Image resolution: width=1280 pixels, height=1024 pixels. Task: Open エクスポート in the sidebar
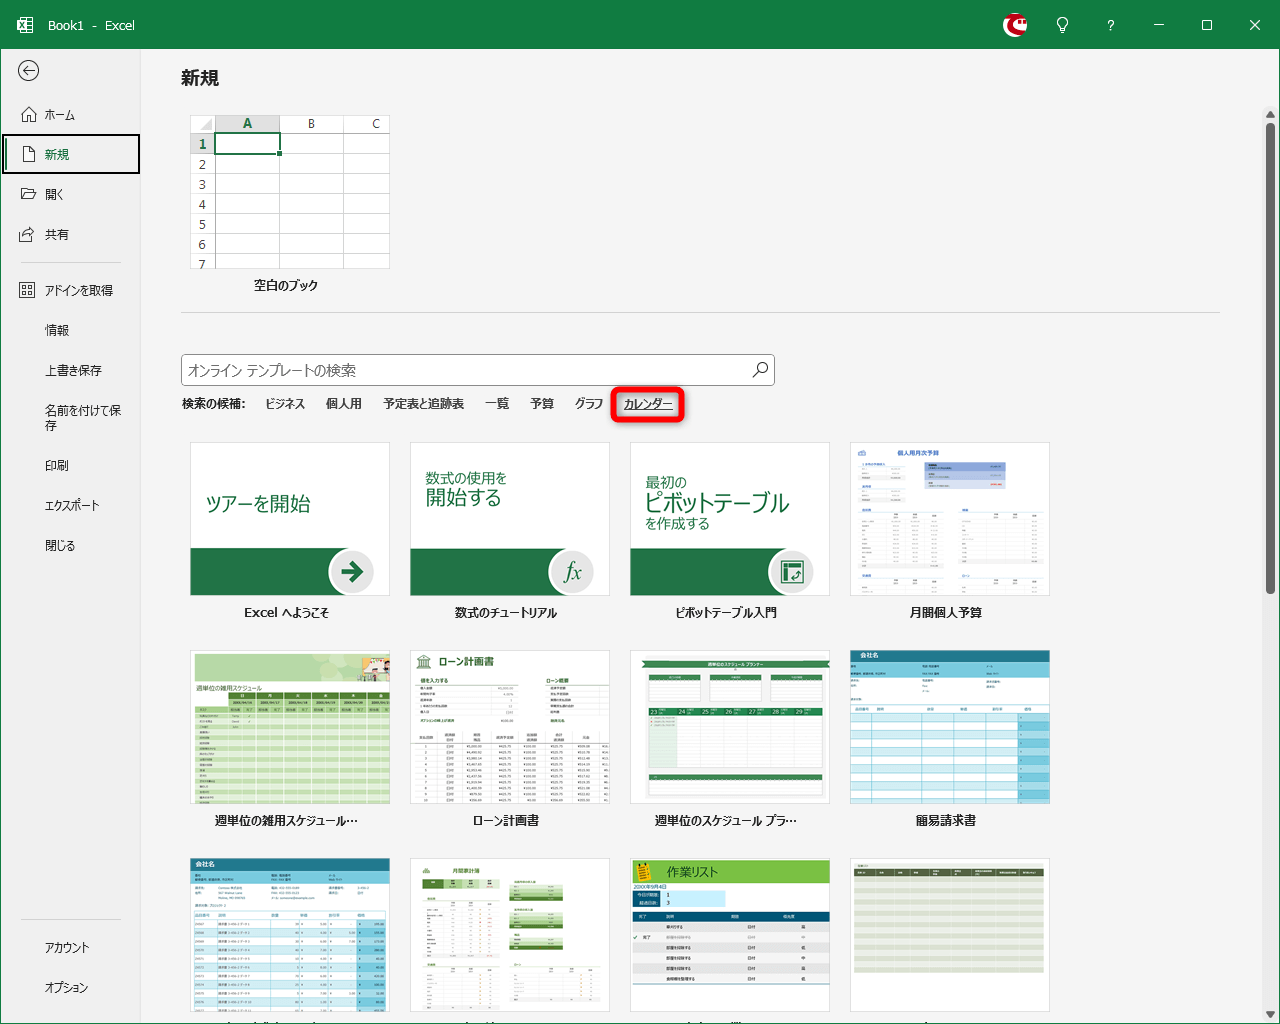[70, 505]
